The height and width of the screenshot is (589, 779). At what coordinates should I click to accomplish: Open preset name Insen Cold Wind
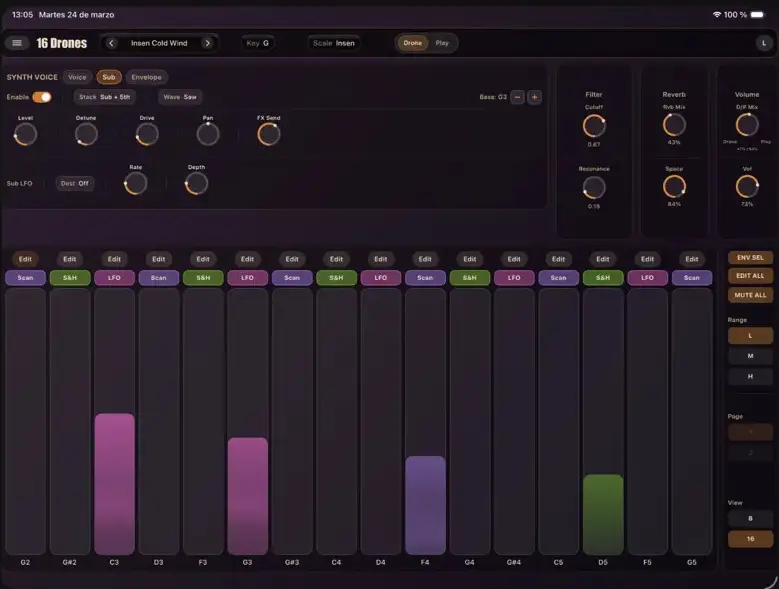(159, 43)
